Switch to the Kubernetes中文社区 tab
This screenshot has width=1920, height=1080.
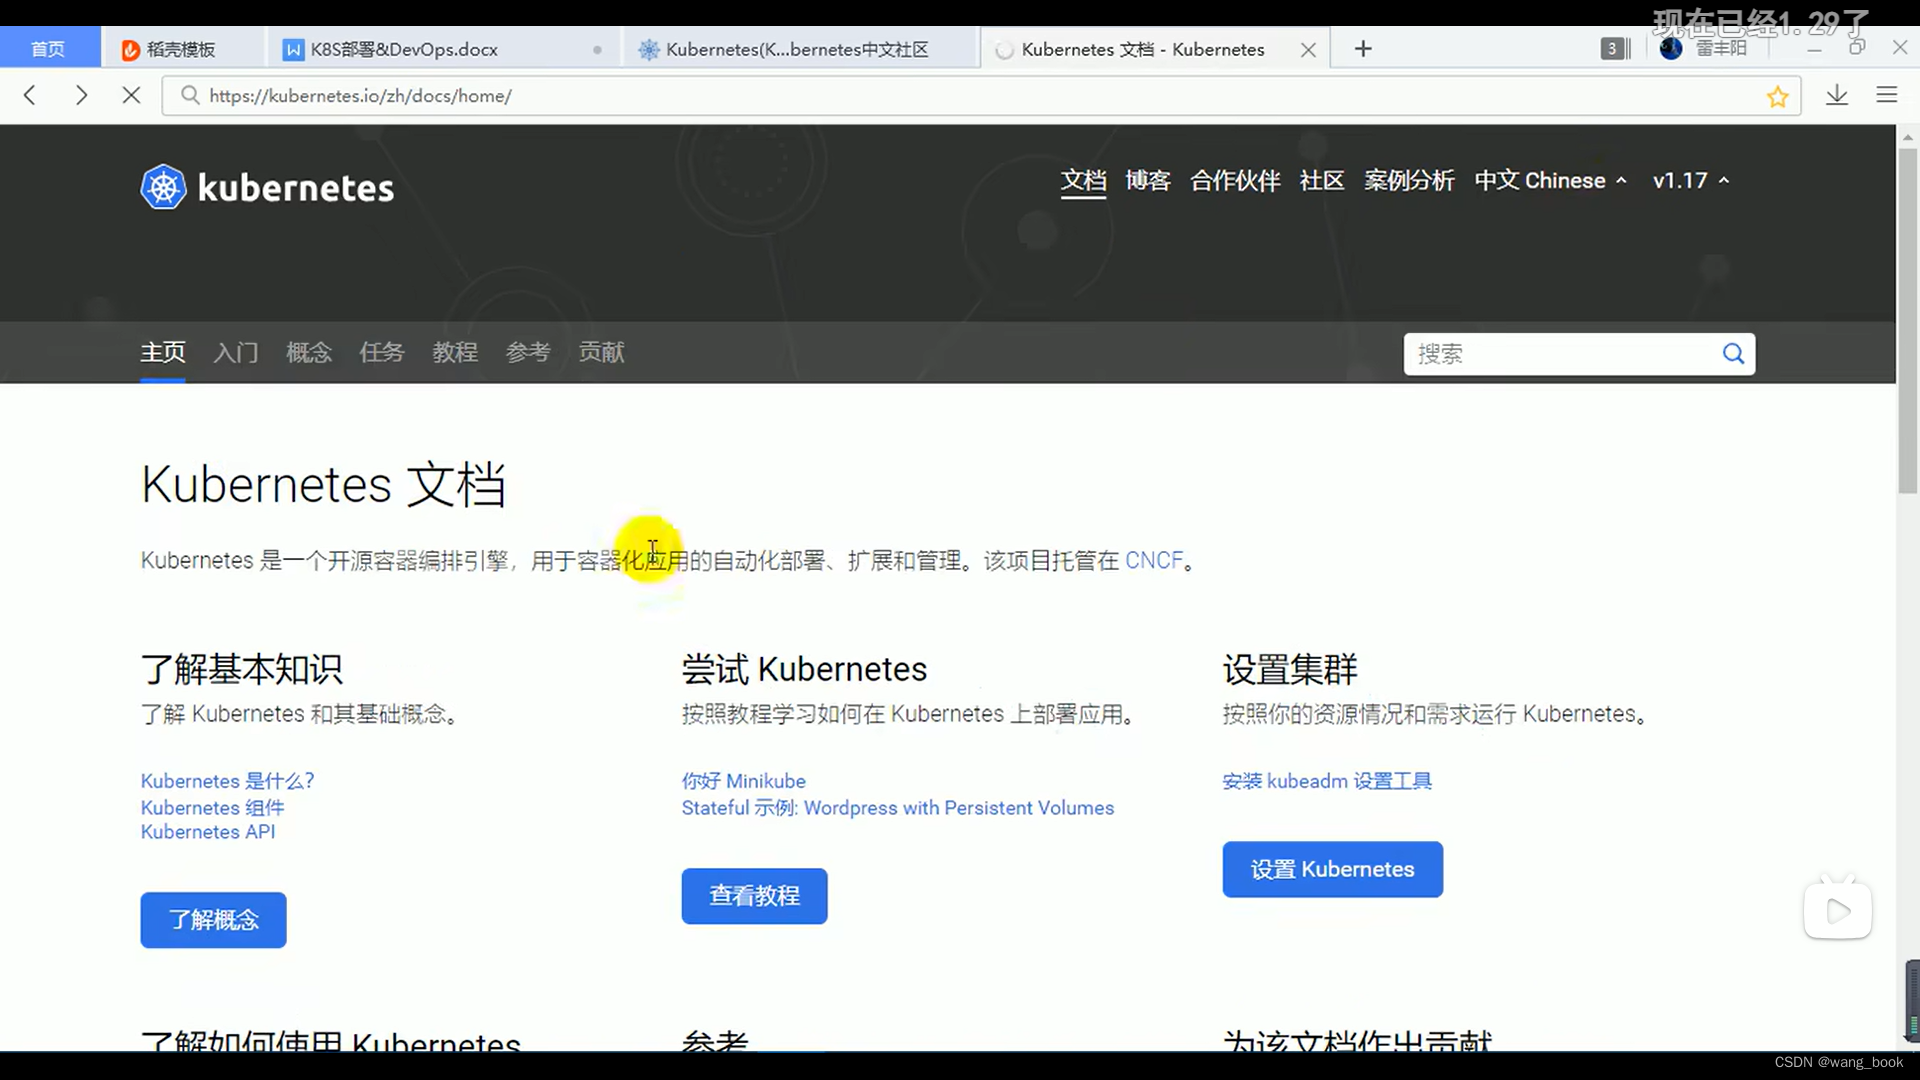pos(798,49)
